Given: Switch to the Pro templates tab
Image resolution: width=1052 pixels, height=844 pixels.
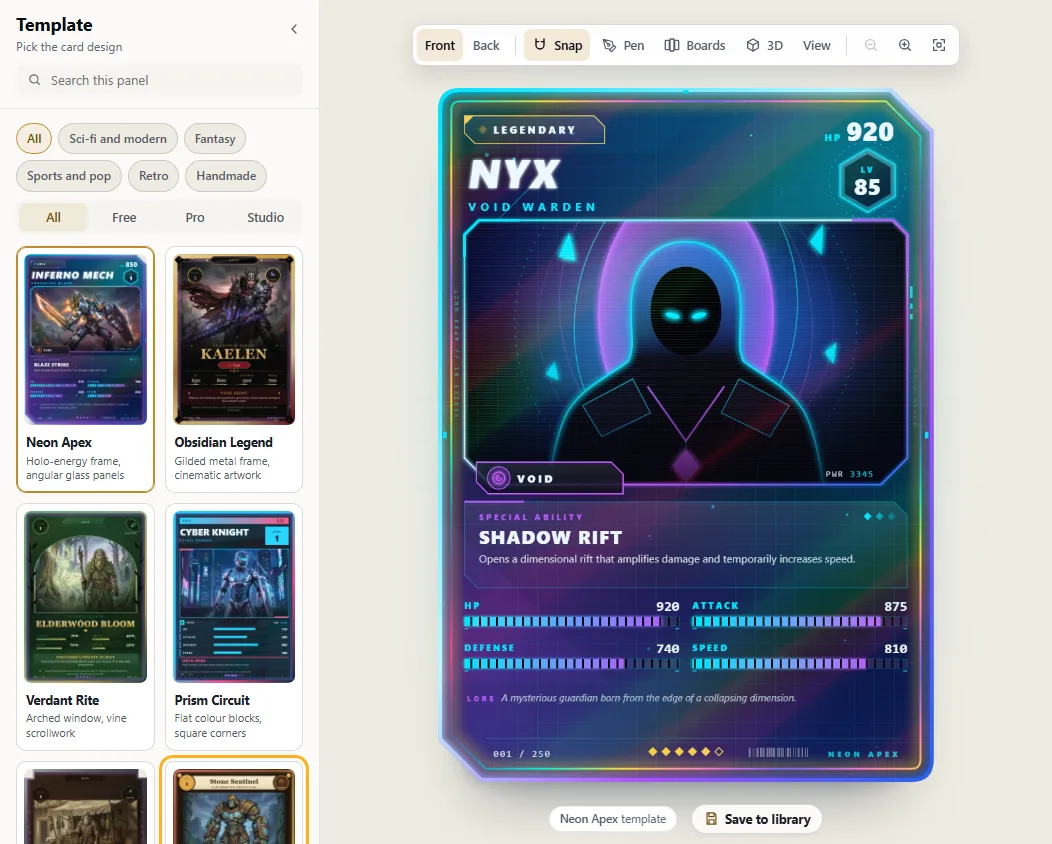Looking at the screenshot, I should (195, 217).
